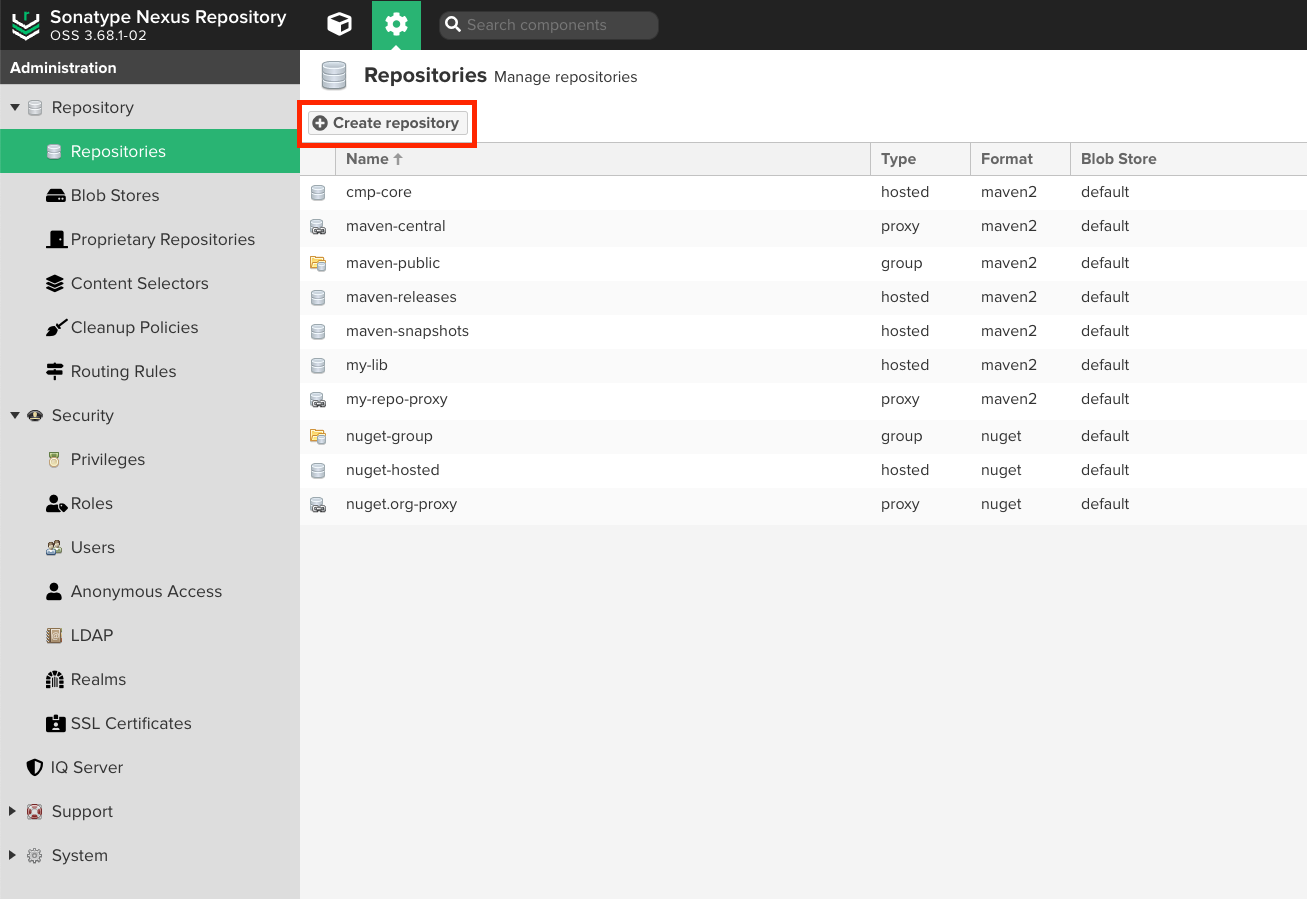Click the Administration panel header
Viewport: 1307px width, 899px height.
click(x=150, y=68)
